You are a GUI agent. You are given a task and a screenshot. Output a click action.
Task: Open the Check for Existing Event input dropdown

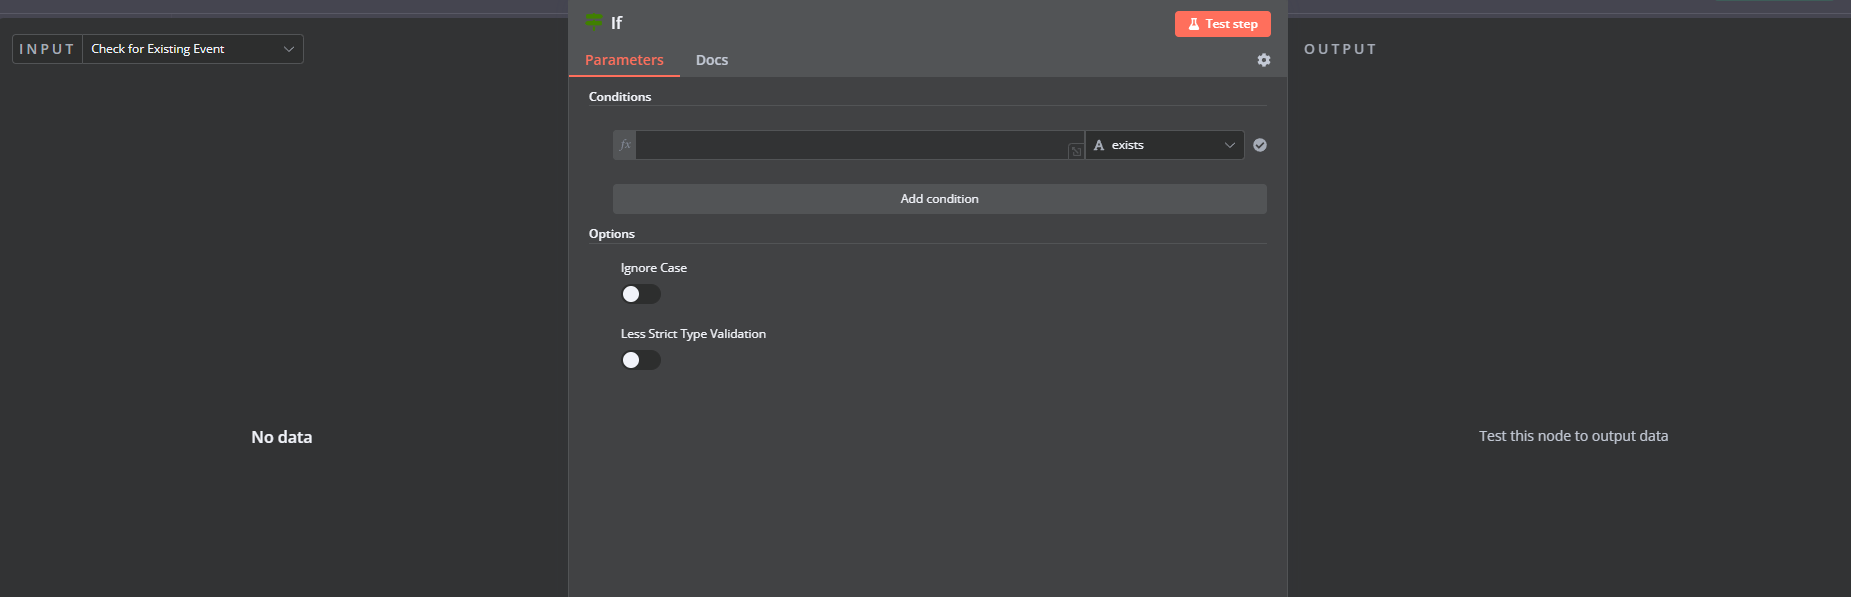point(193,49)
